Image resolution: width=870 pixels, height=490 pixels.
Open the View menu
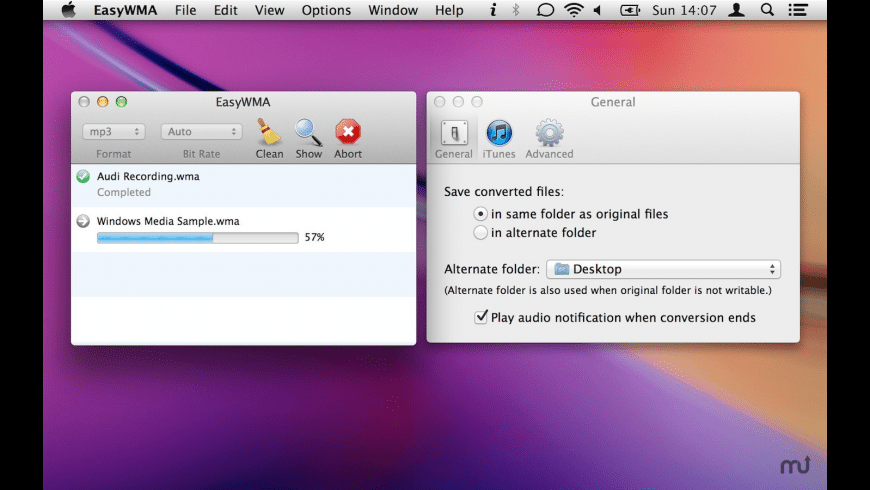(x=270, y=10)
